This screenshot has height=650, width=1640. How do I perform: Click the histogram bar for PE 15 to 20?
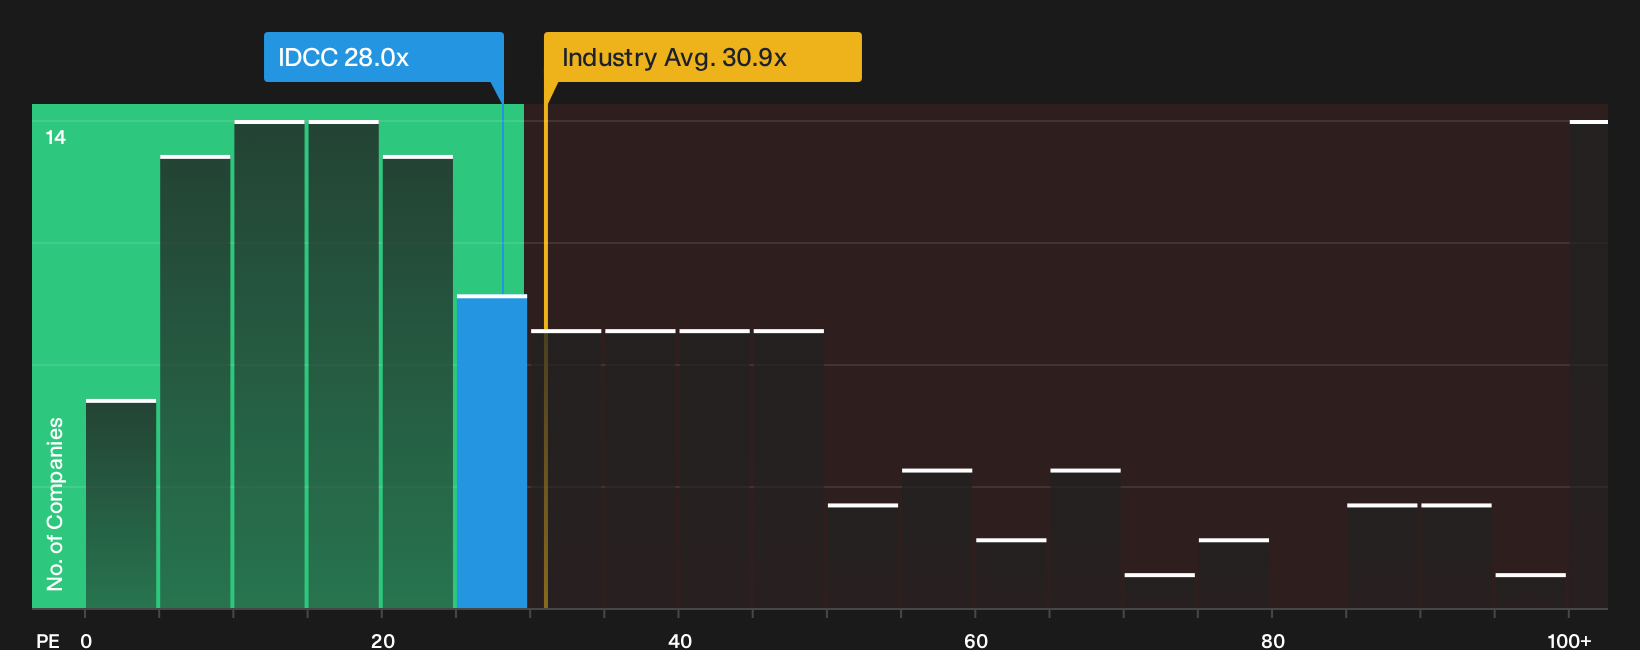click(344, 364)
